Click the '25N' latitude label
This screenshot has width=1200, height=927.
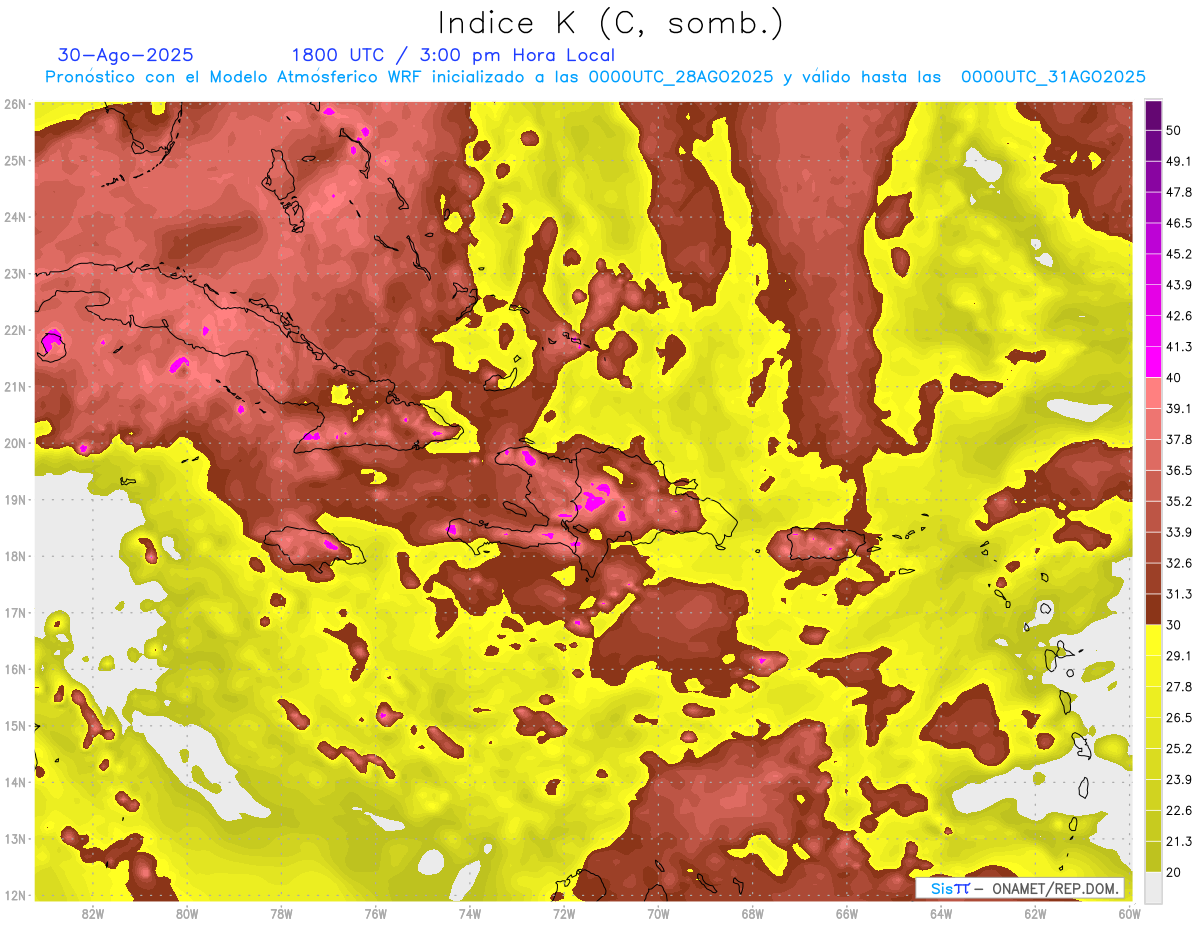14,161
